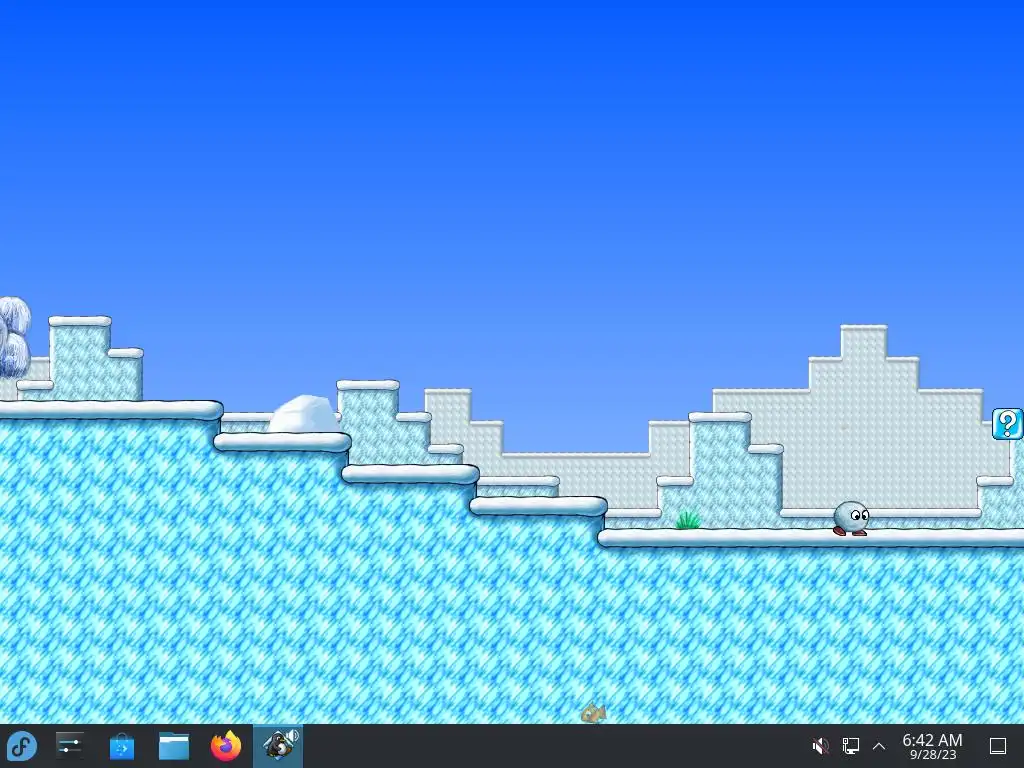Expand the hidden system tray icons
This screenshot has width=1024, height=768.
(879, 746)
